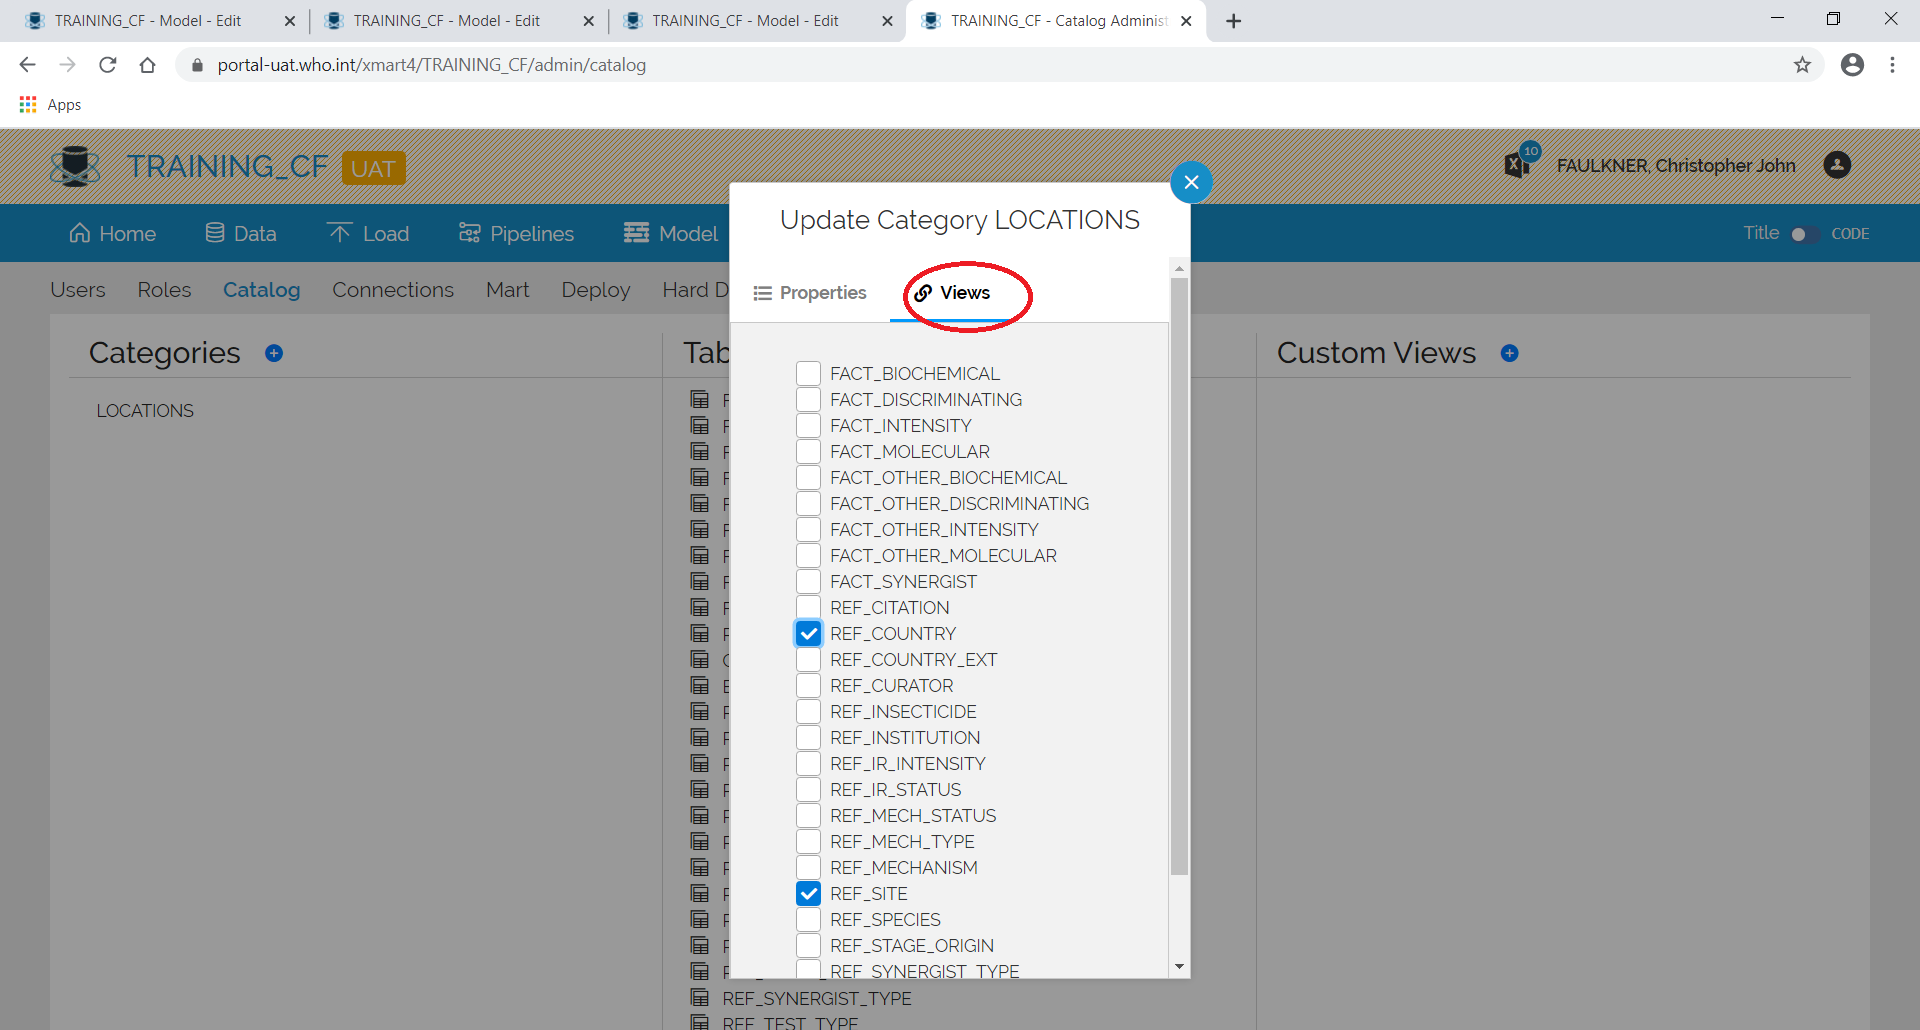Open the Chrome profile icon
1920x1030 pixels.
(x=1852, y=65)
